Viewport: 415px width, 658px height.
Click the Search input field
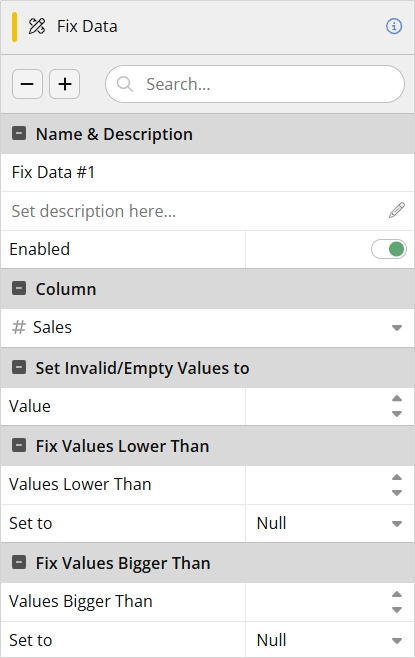(255, 84)
